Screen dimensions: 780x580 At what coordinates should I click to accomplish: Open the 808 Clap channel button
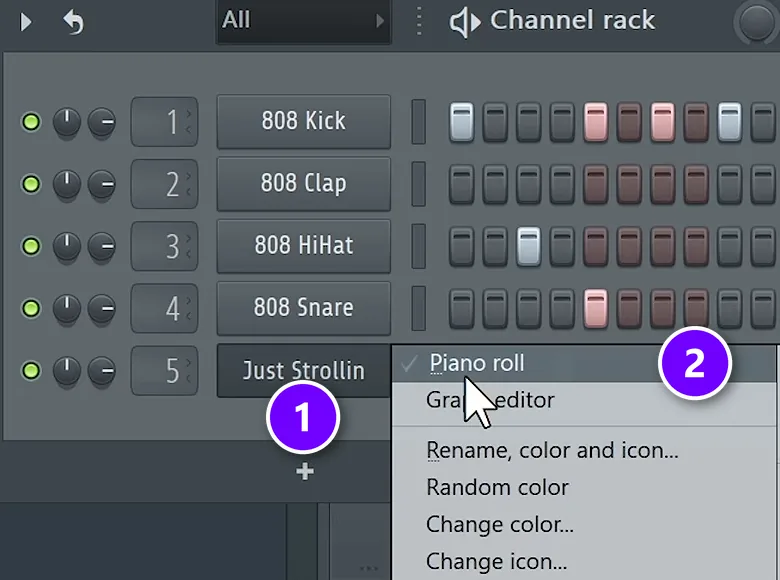point(303,184)
